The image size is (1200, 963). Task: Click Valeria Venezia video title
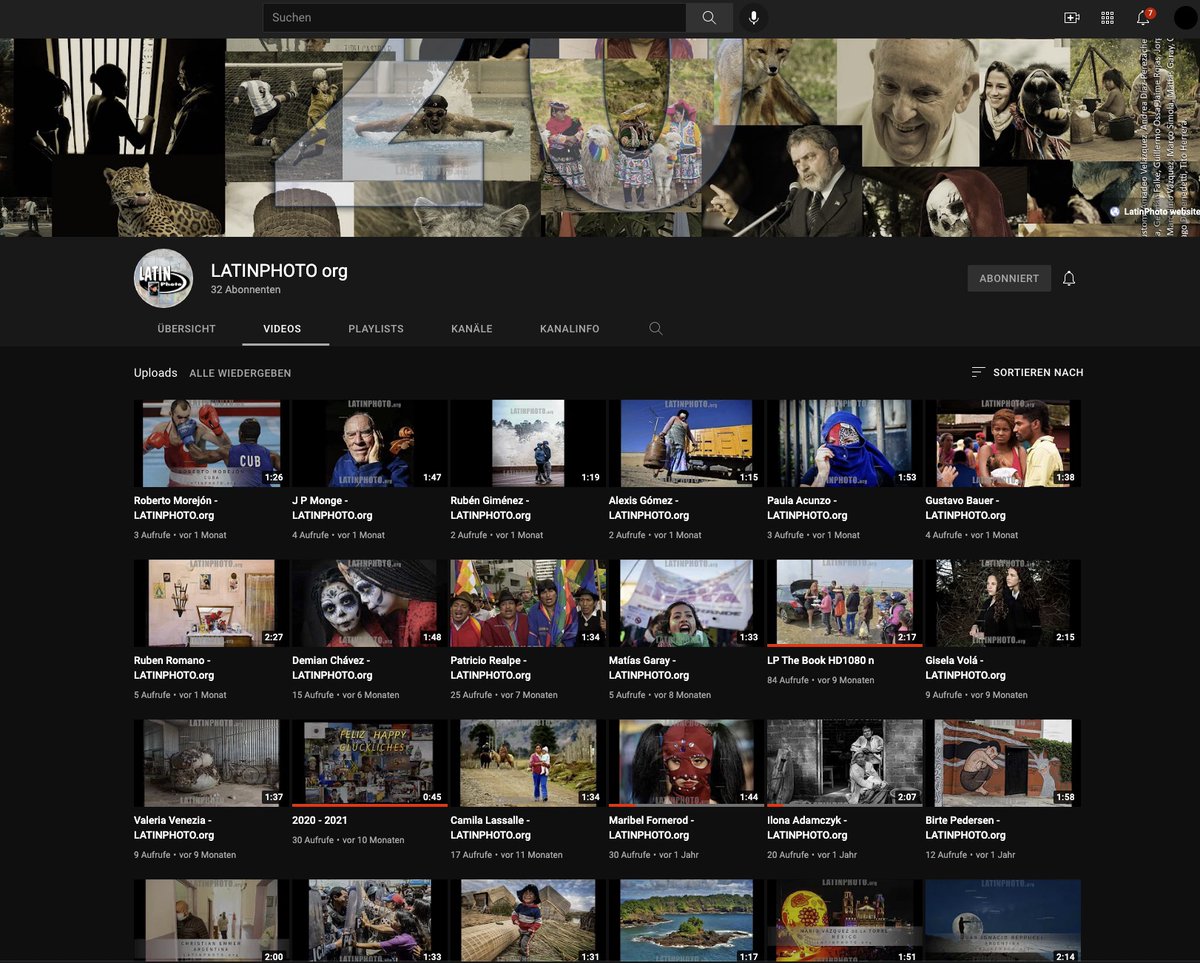pyautogui.click(x=174, y=828)
